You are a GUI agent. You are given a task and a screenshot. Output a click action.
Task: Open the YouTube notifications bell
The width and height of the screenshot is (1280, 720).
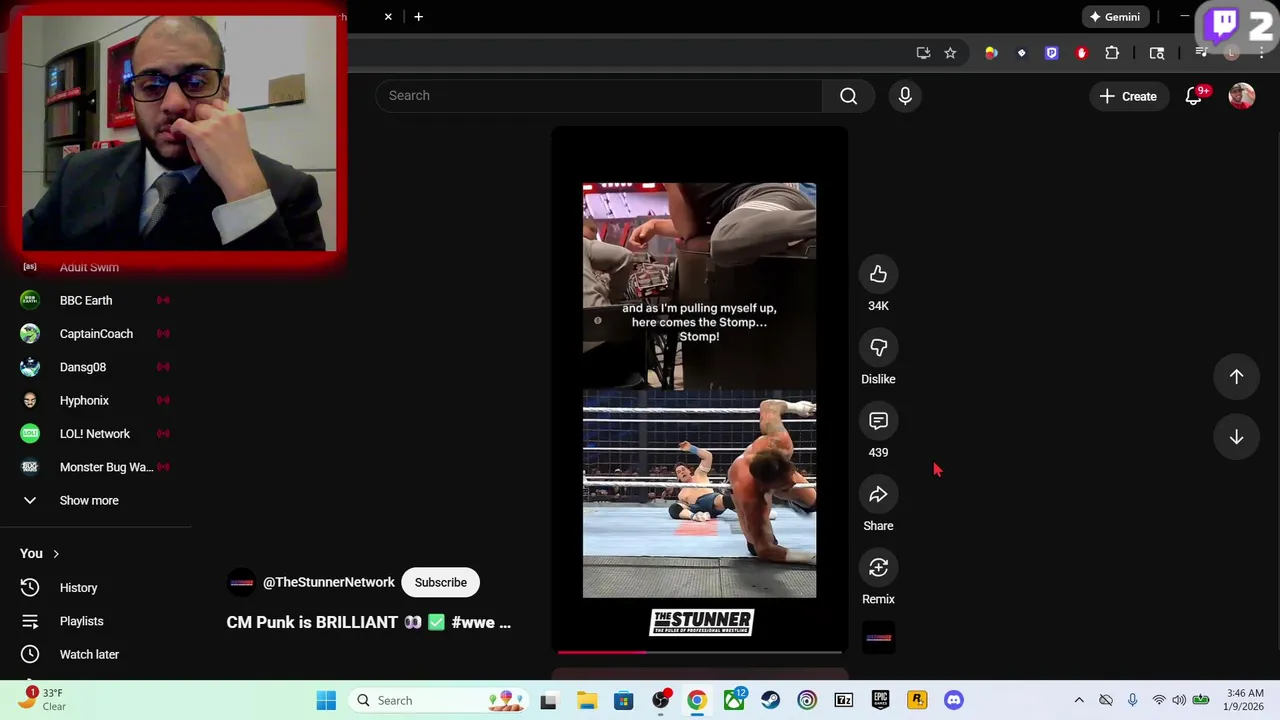[1193, 96]
